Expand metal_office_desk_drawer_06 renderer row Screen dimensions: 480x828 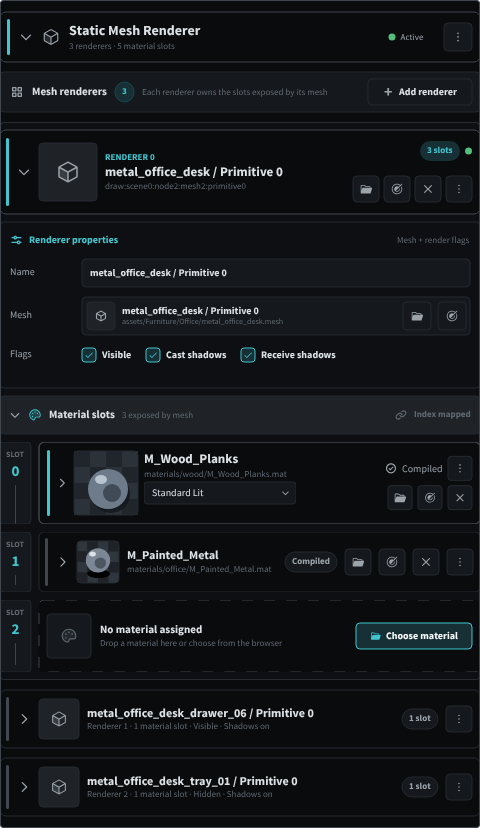click(24, 719)
